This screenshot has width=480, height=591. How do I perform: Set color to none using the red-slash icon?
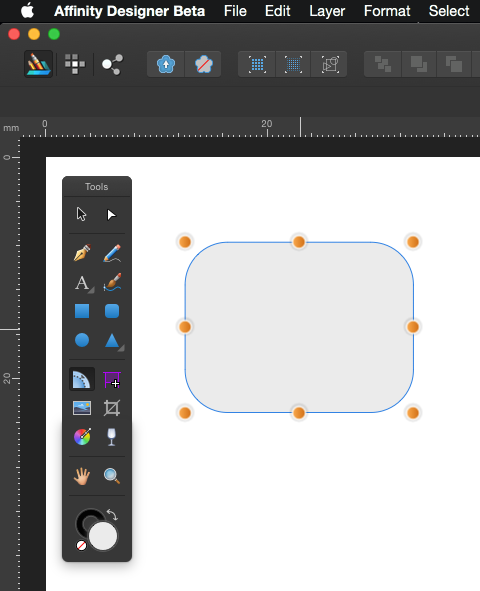(x=81, y=545)
